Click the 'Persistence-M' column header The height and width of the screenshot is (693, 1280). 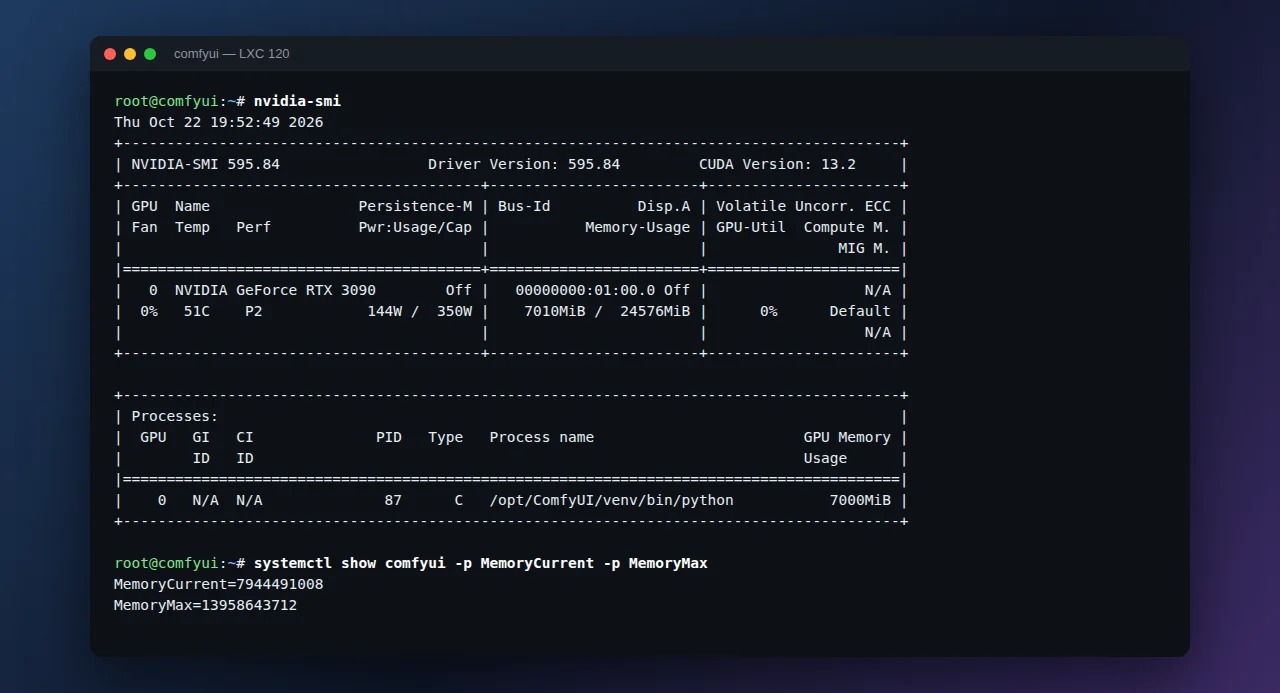tap(415, 206)
